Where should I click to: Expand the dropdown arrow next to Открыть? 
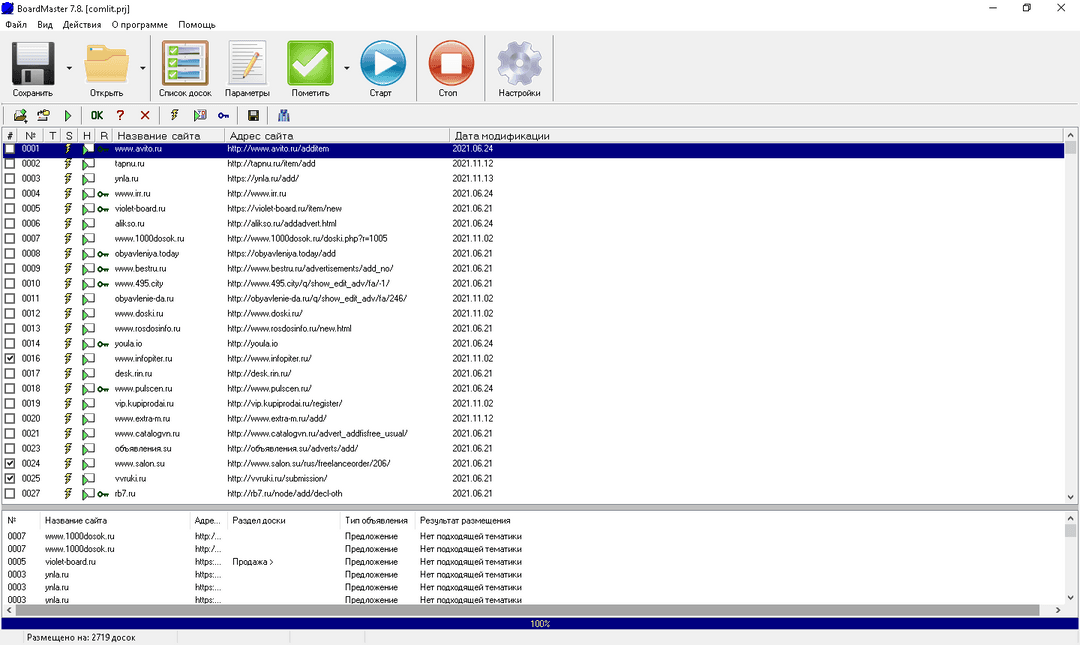click(x=143, y=68)
